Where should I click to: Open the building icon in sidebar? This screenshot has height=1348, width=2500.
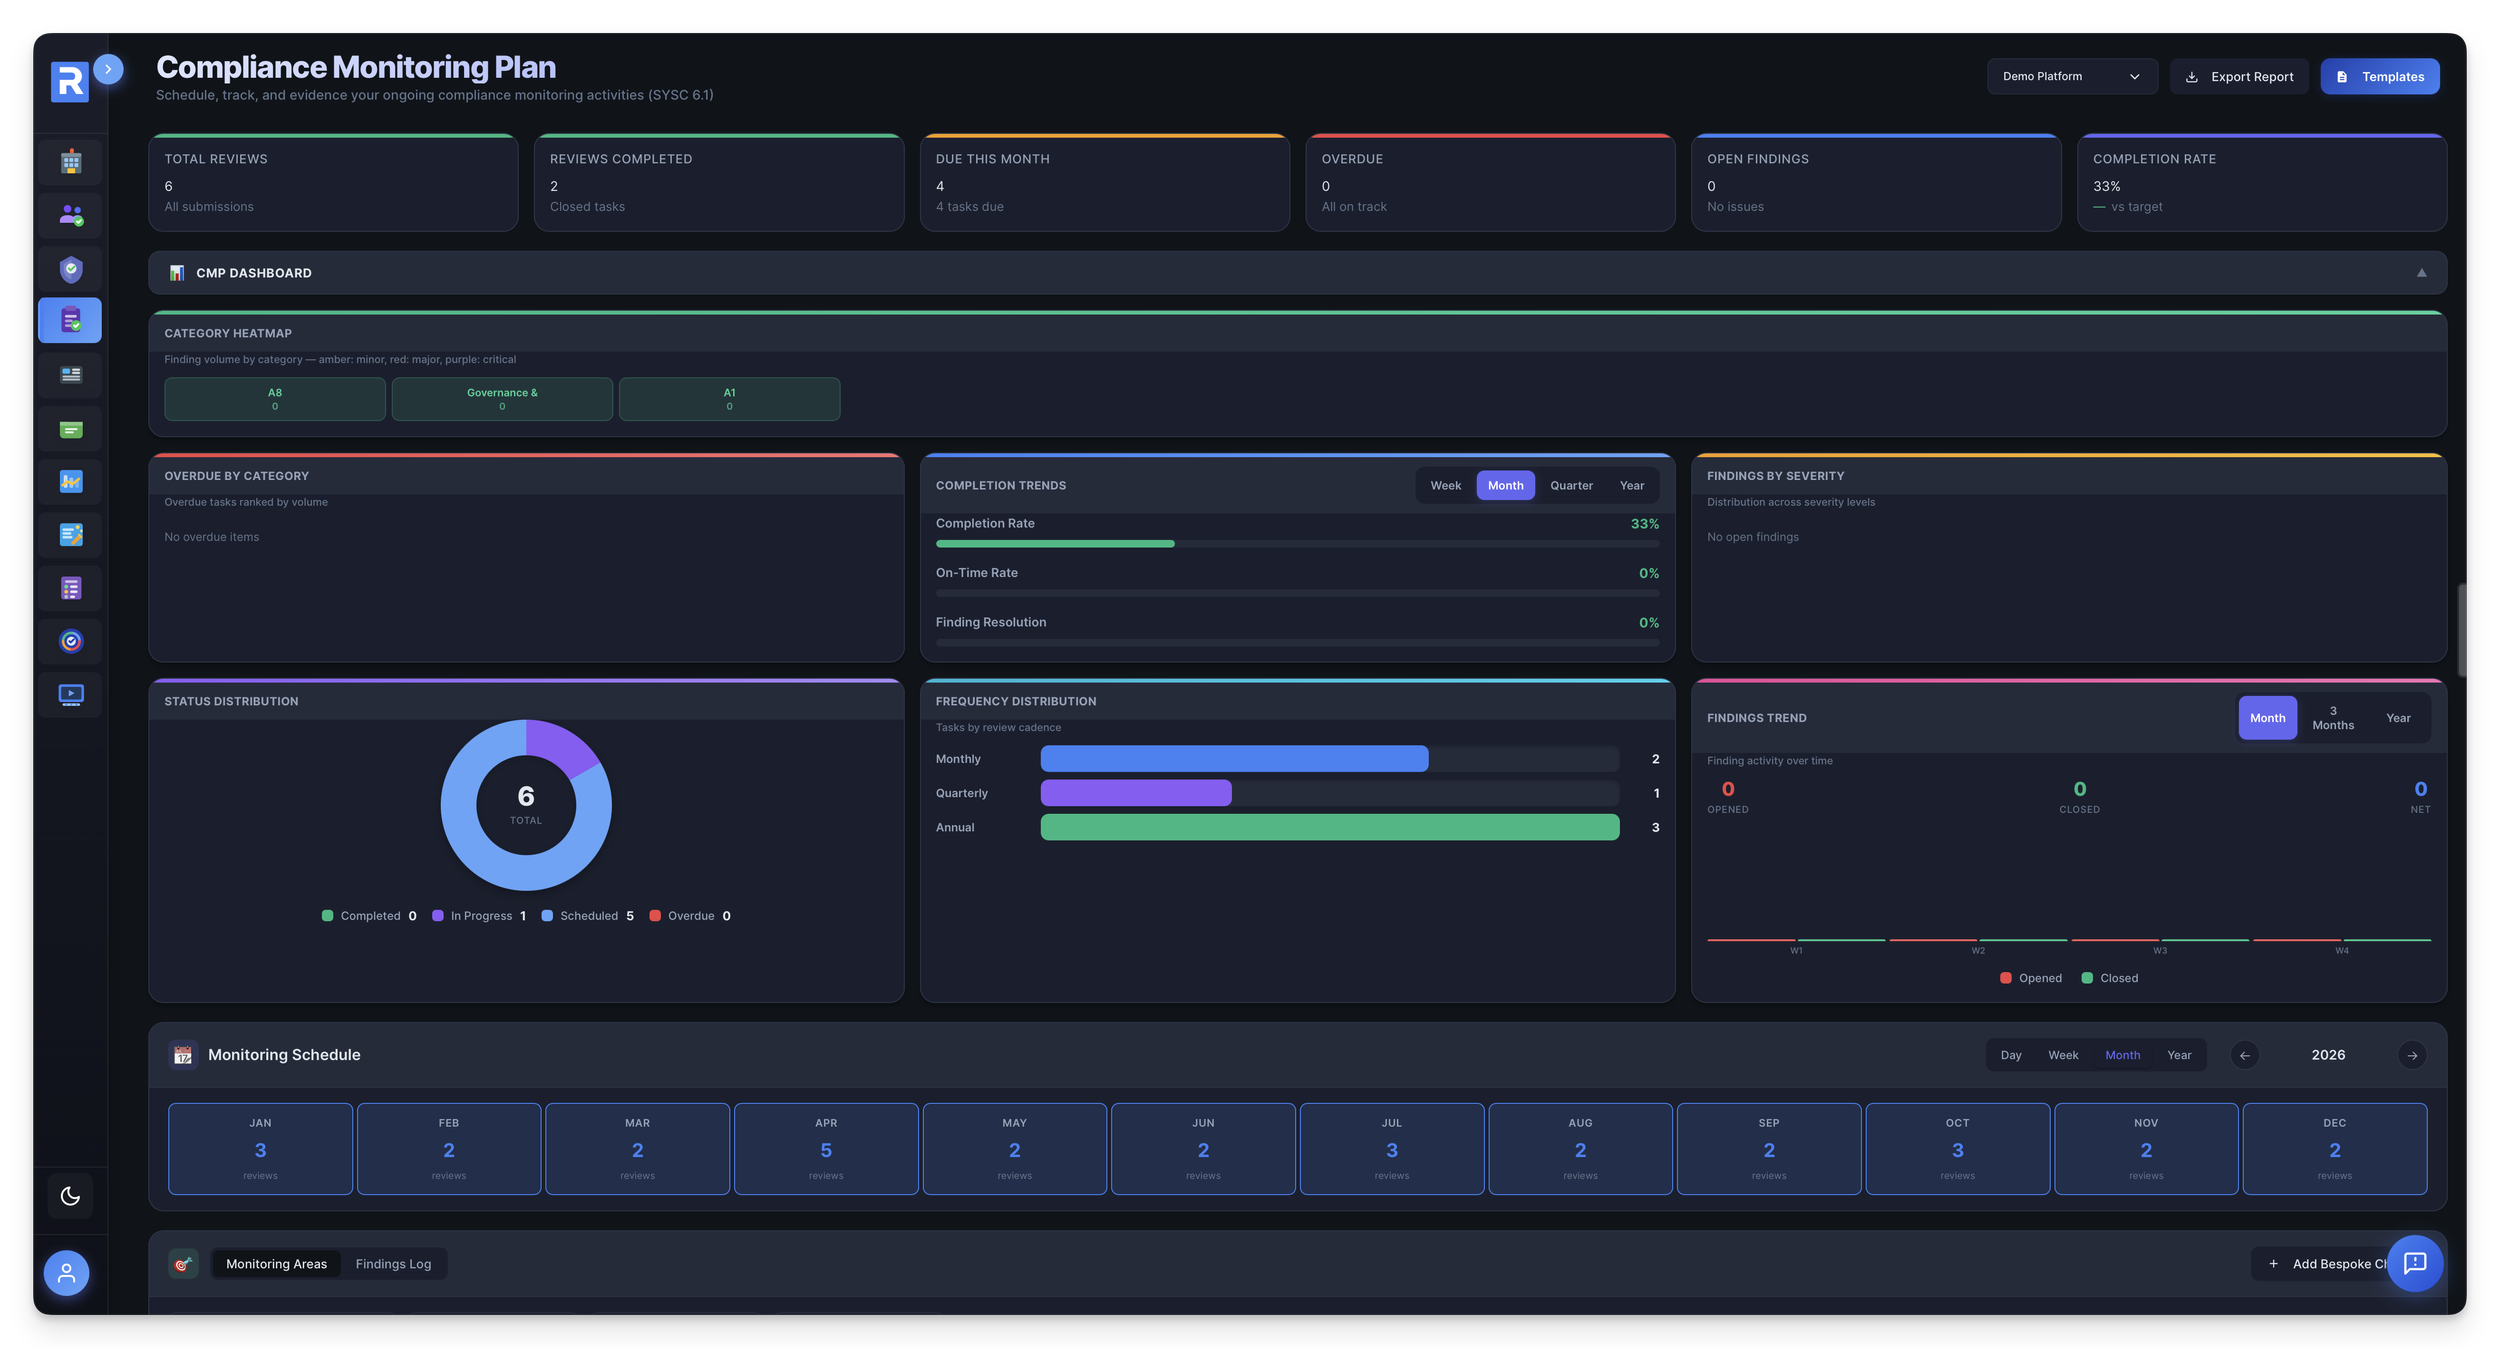coord(70,162)
